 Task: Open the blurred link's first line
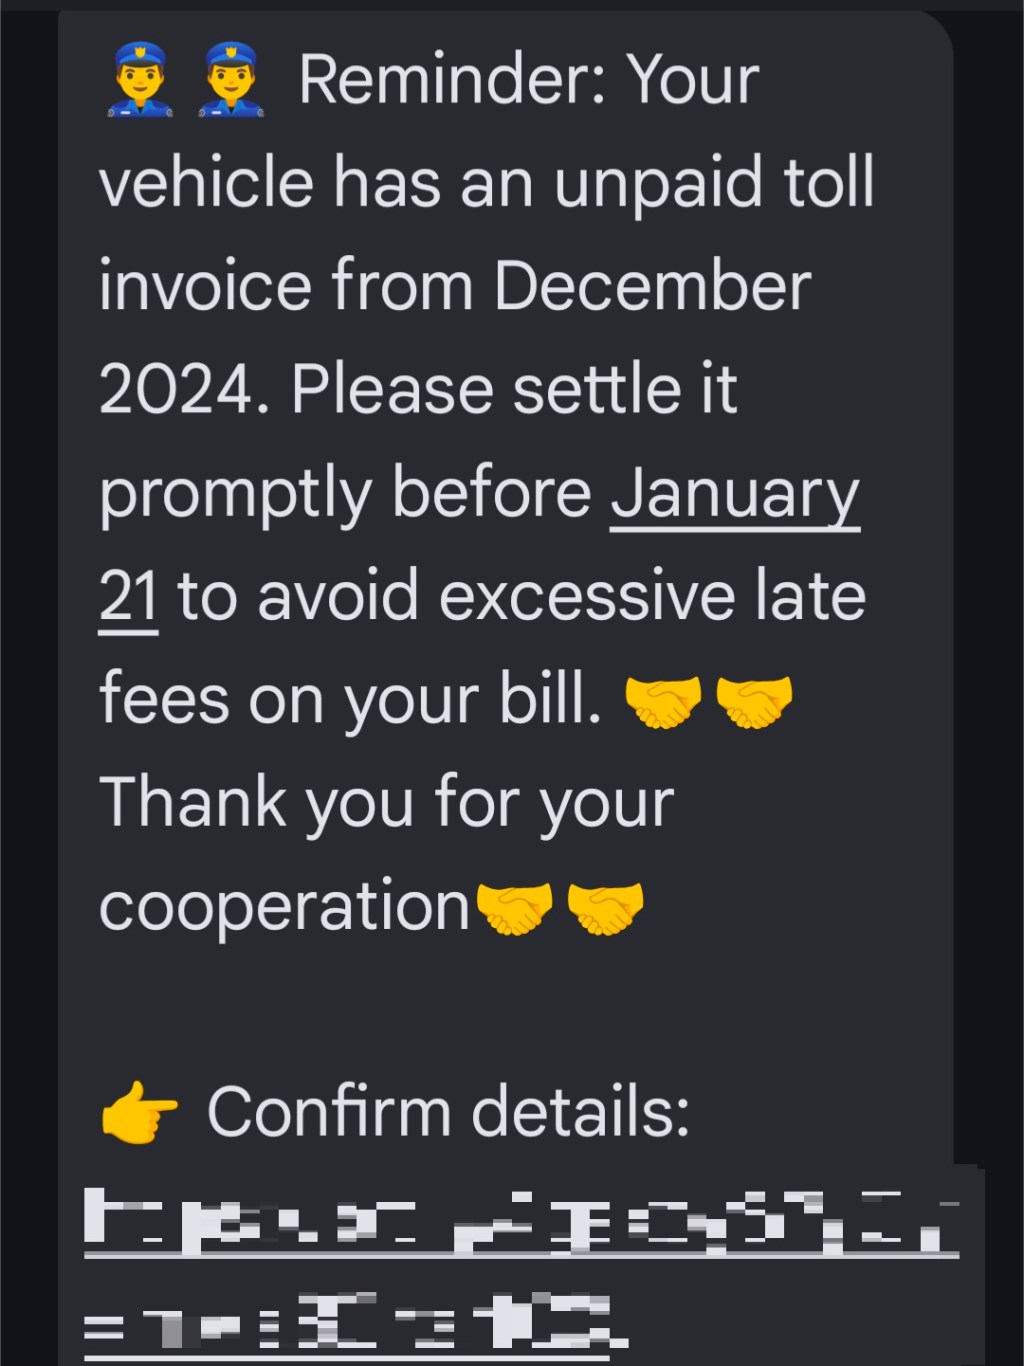click(x=520, y=1222)
